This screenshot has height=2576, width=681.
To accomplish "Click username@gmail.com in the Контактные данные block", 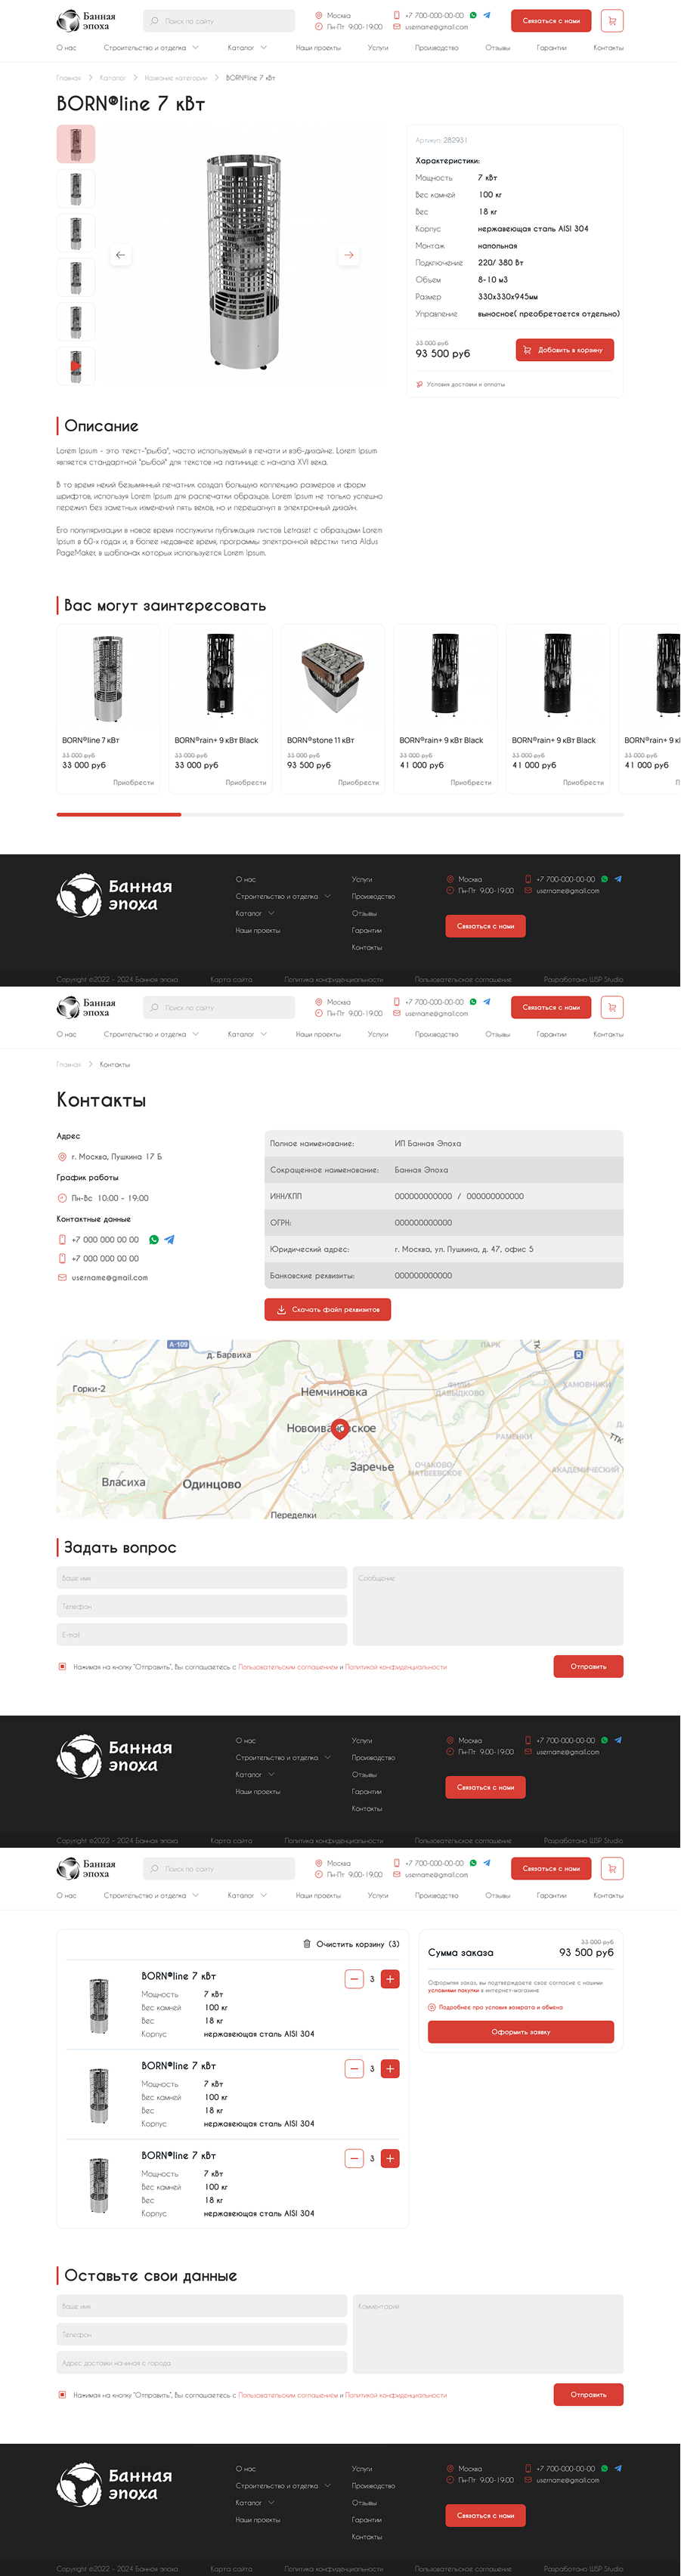I will tap(109, 1278).
